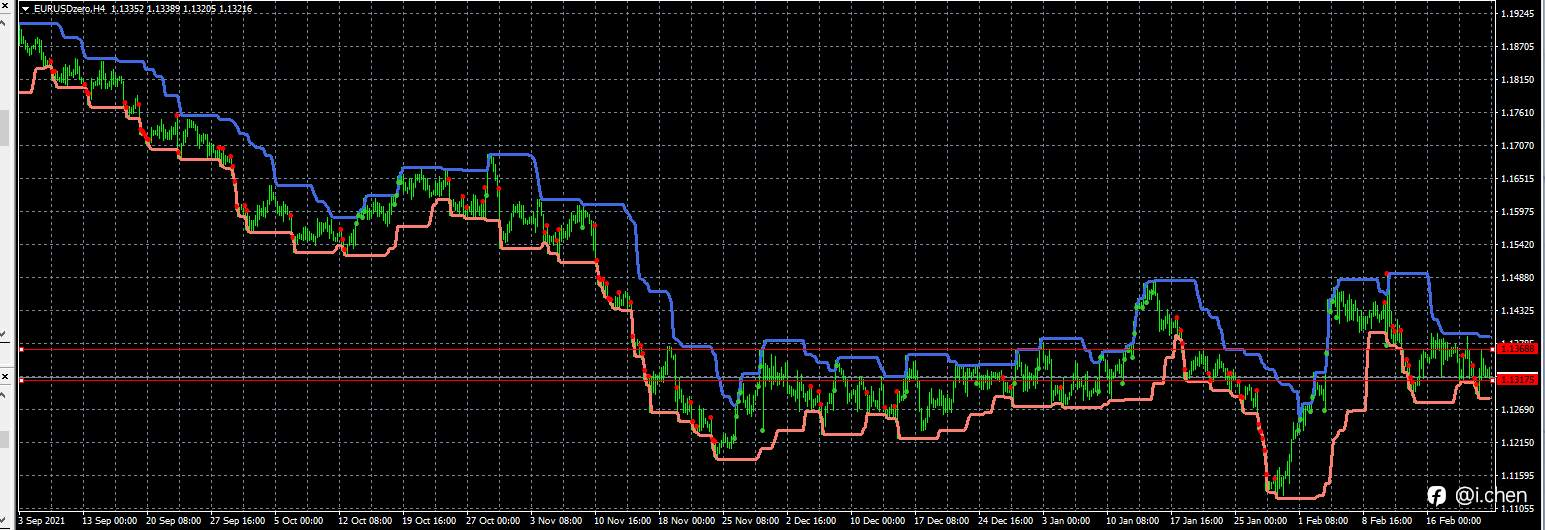This screenshot has height=530, width=1545.
Task: Click the 3 Jan 00:00 time label
Action: pyautogui.click(x=1067, y=521)
